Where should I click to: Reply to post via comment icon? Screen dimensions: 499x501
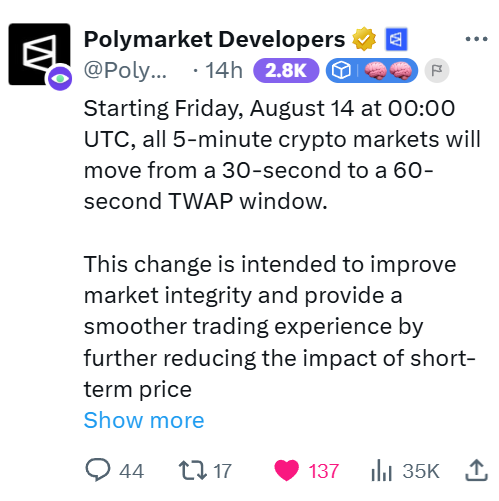click(x=98, y=470)
